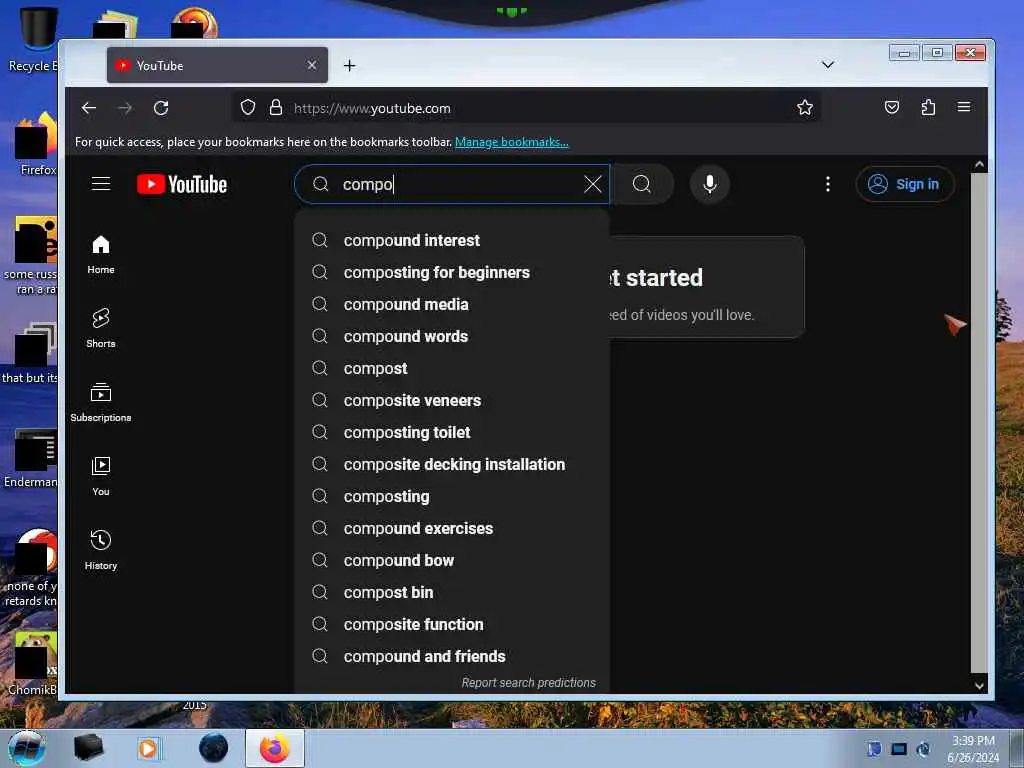Viewport: 1024px width, 768px height.
Task: Choose suggestion 'compound words'
Action: coord(451,336)
